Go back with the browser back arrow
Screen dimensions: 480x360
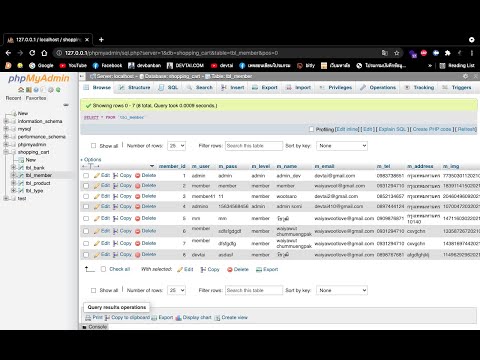pos(8,53)
